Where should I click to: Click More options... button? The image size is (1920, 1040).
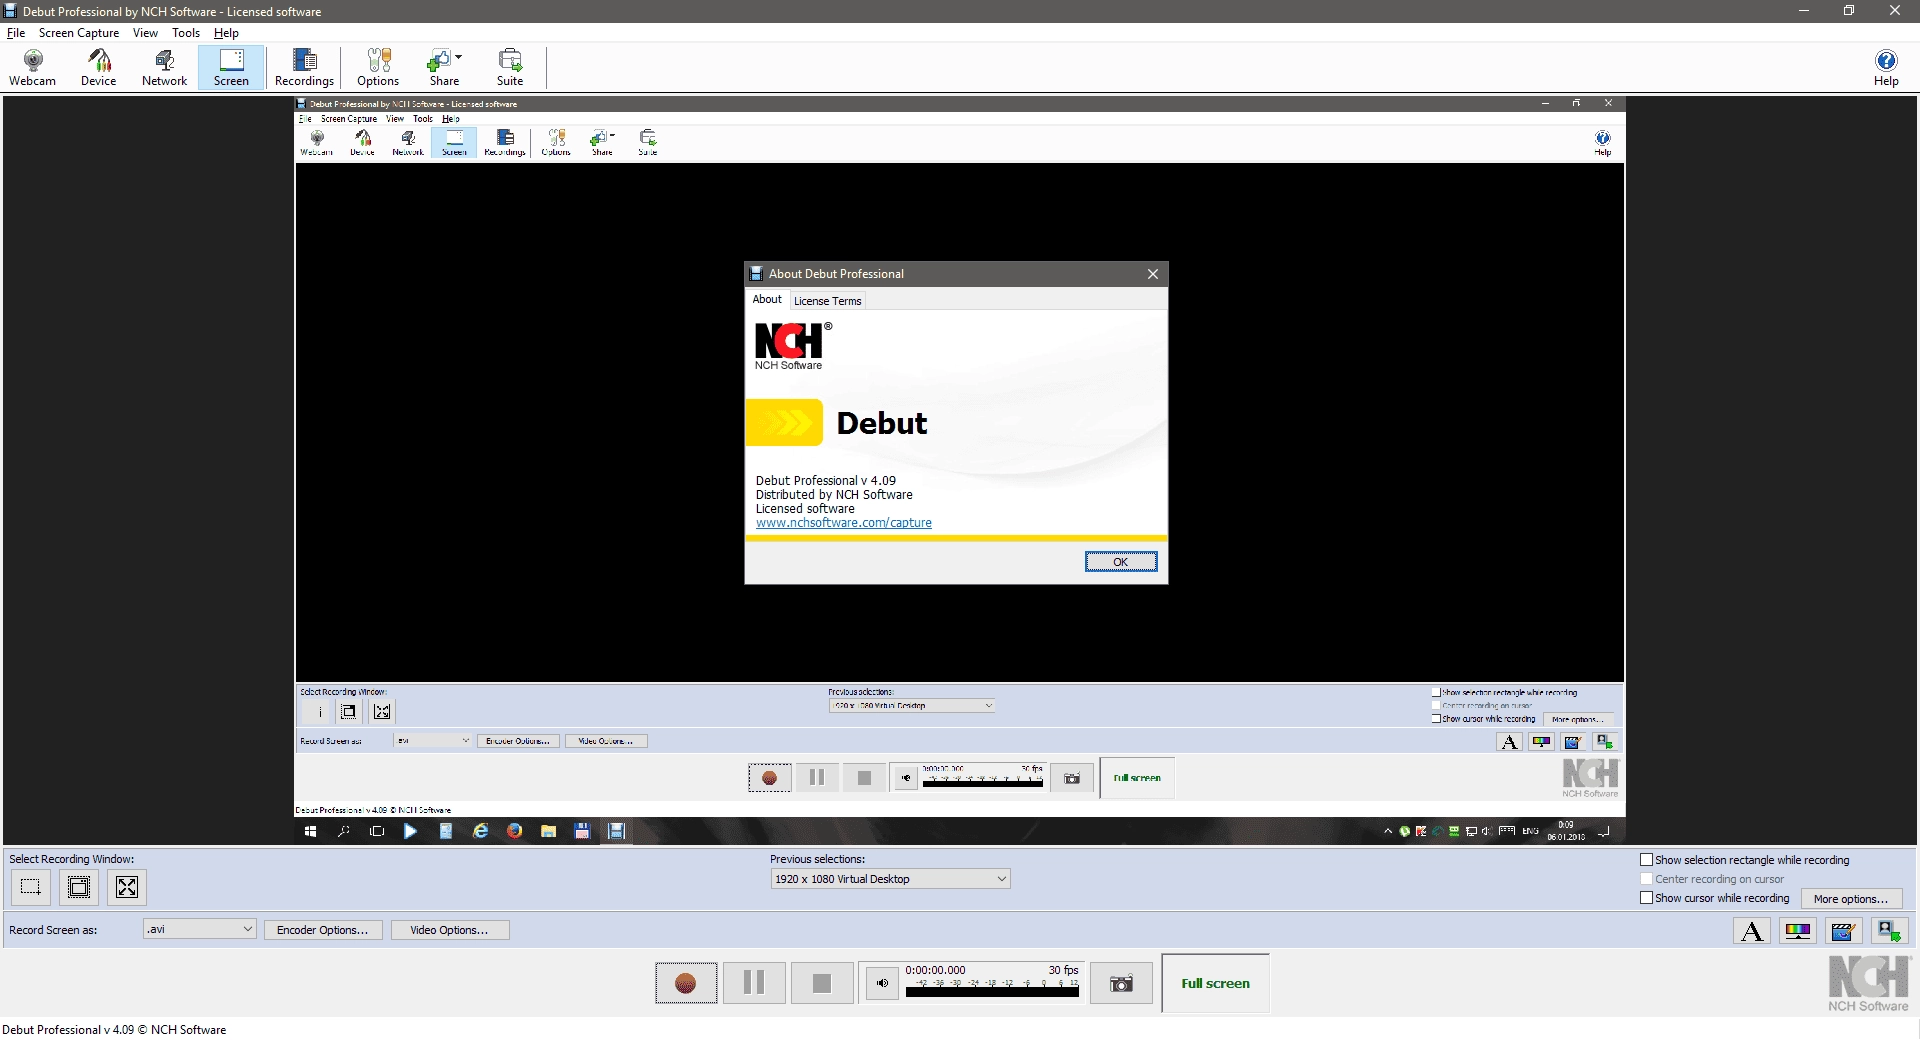coord(1851,899)
